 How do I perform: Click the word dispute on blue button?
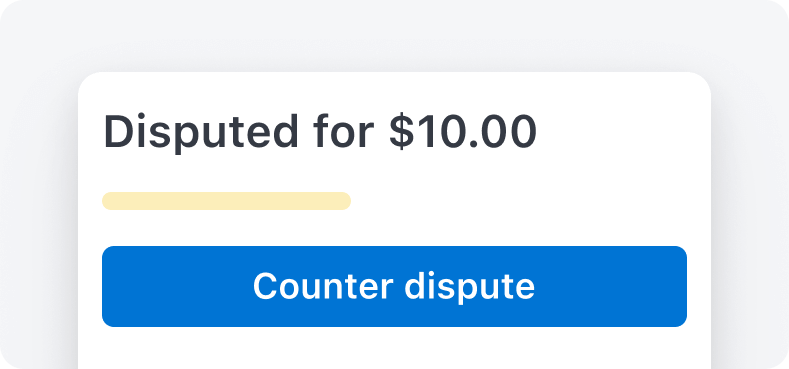470,287
